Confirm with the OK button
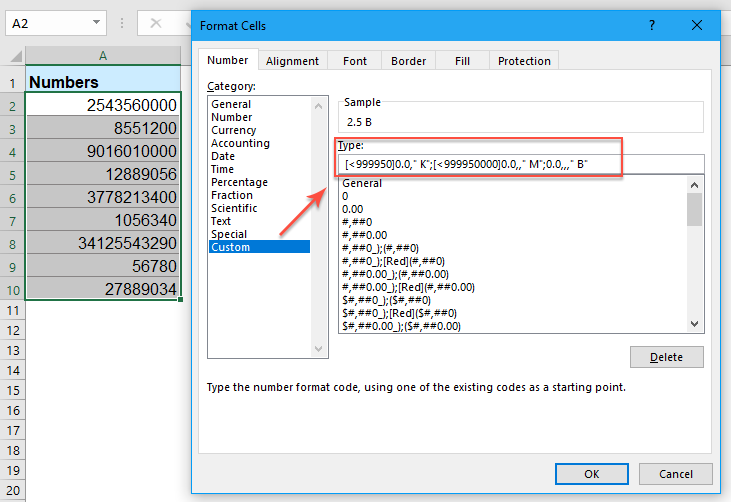Viewport: 731px width, 502px height. pos(592,474)
